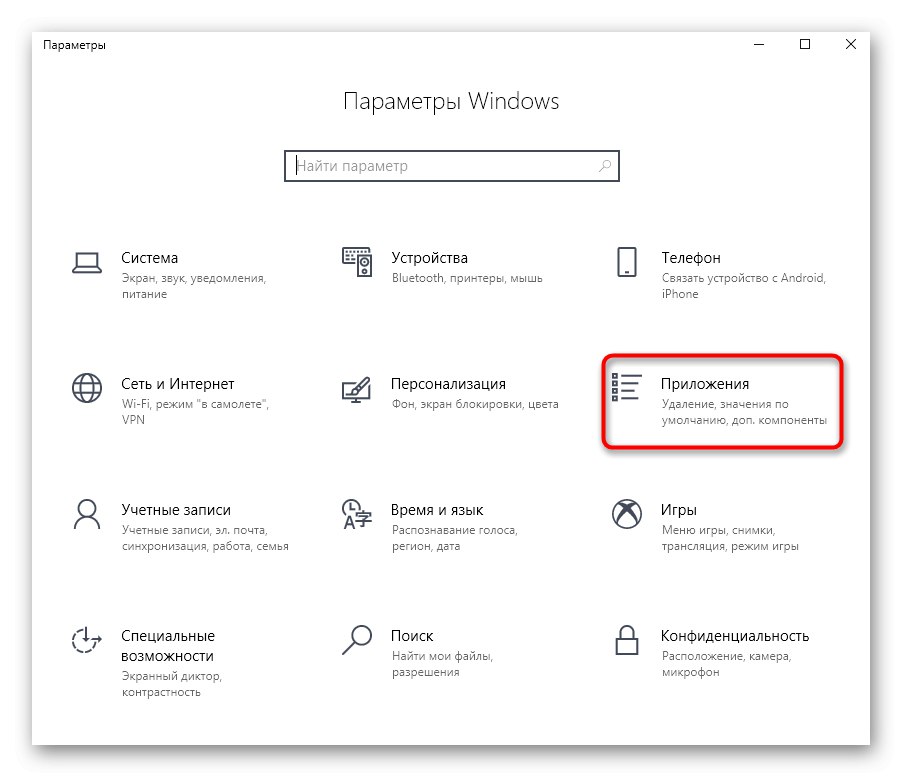Open the Сеть и Интернет title
Viewport: 902px width, 777px height.
178,384
